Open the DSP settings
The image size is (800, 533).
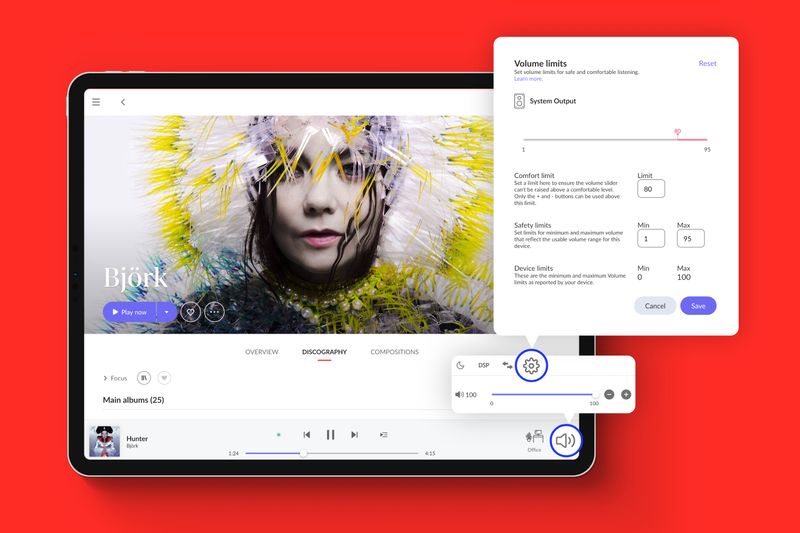click(x=484, y=365)
